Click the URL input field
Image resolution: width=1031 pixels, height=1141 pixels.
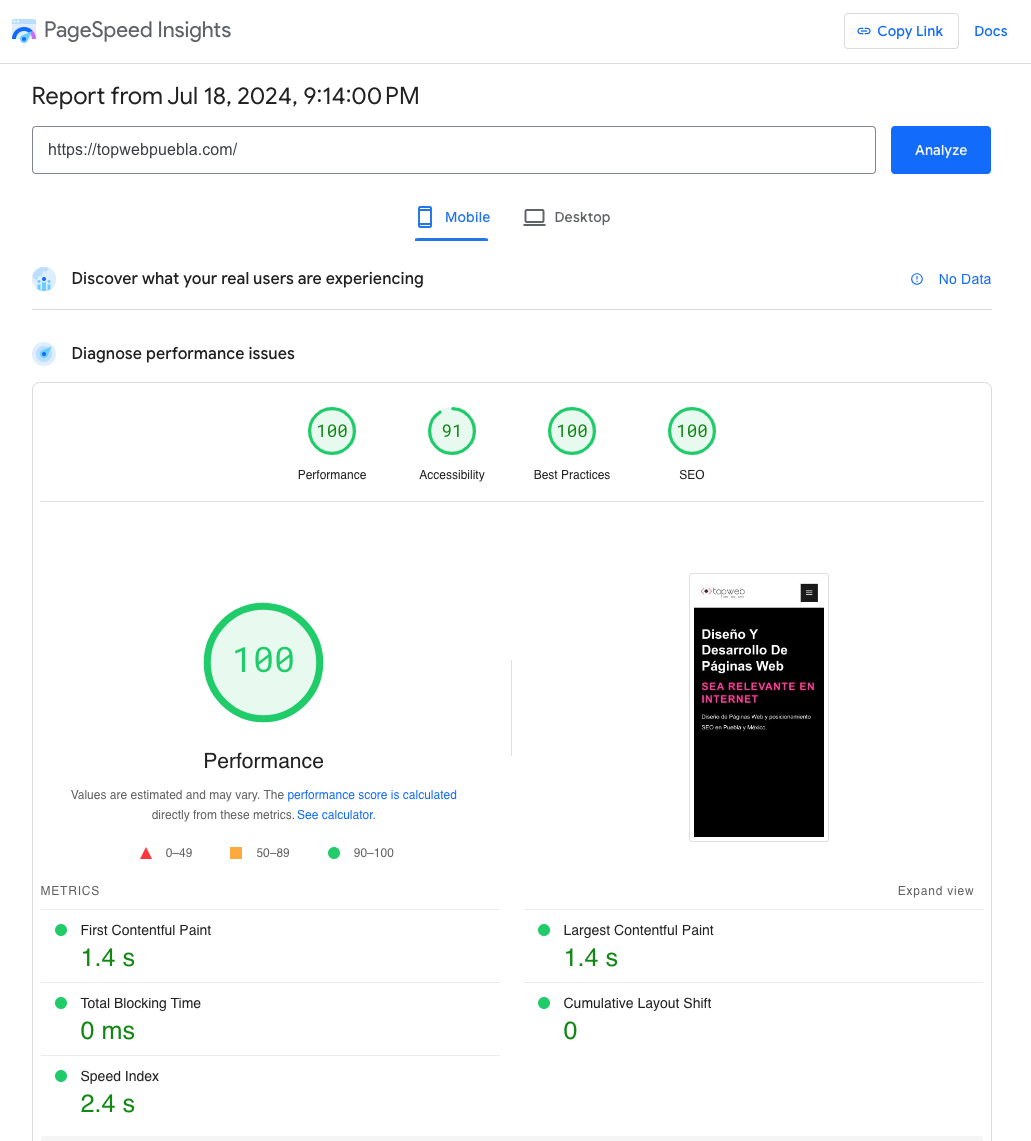click(453, 150)
